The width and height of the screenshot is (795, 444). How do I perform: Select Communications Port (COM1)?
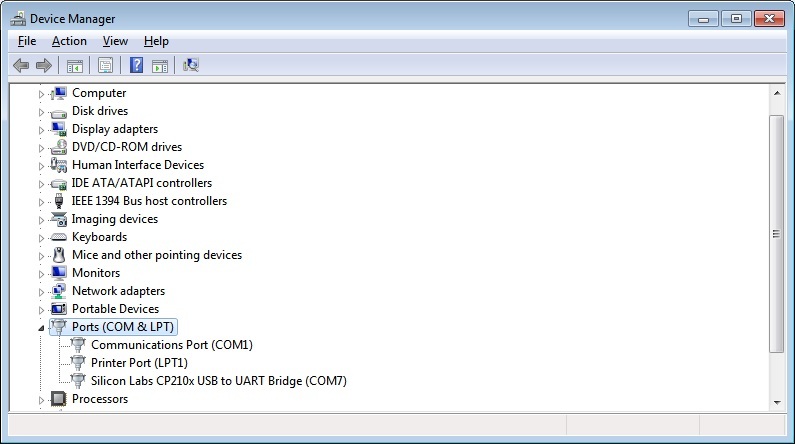[x=171, y=345]
